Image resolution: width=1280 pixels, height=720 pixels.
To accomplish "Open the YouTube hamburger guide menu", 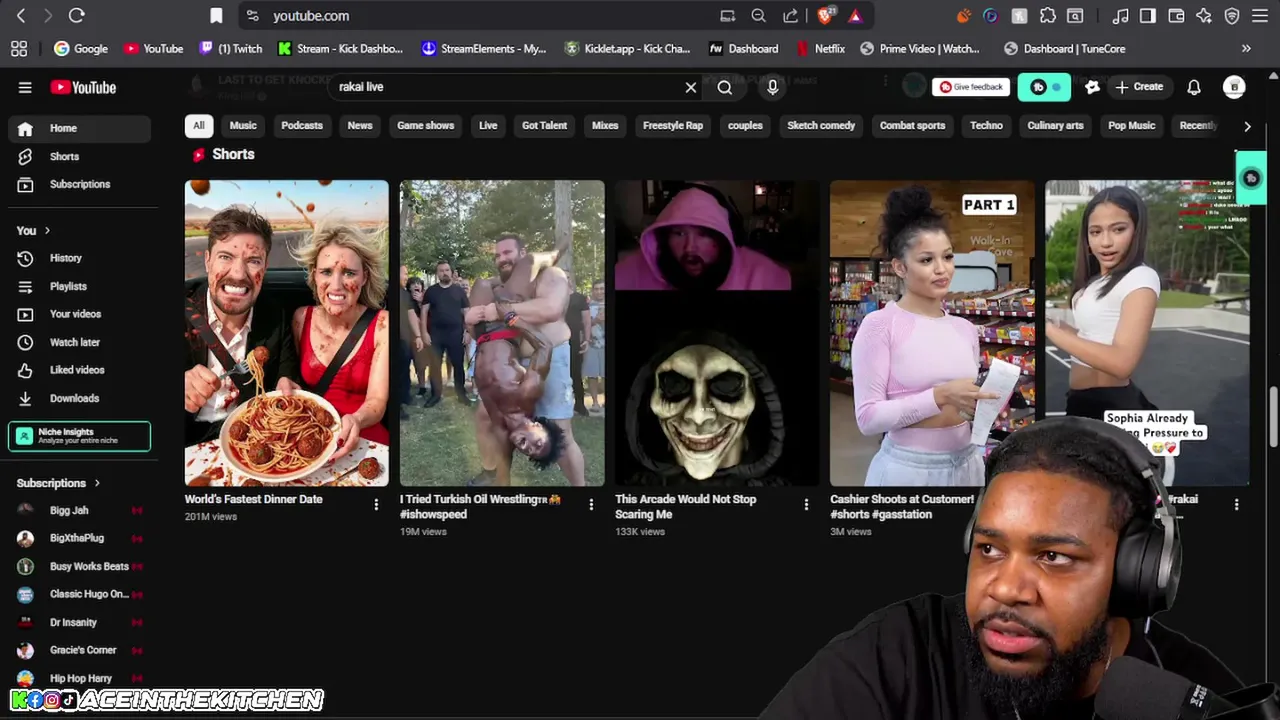I will click(x=25, y=87).
